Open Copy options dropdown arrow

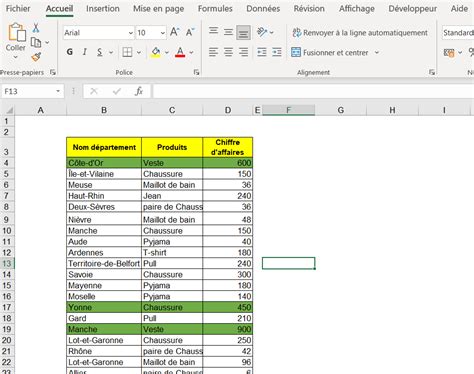click(47, 42)
